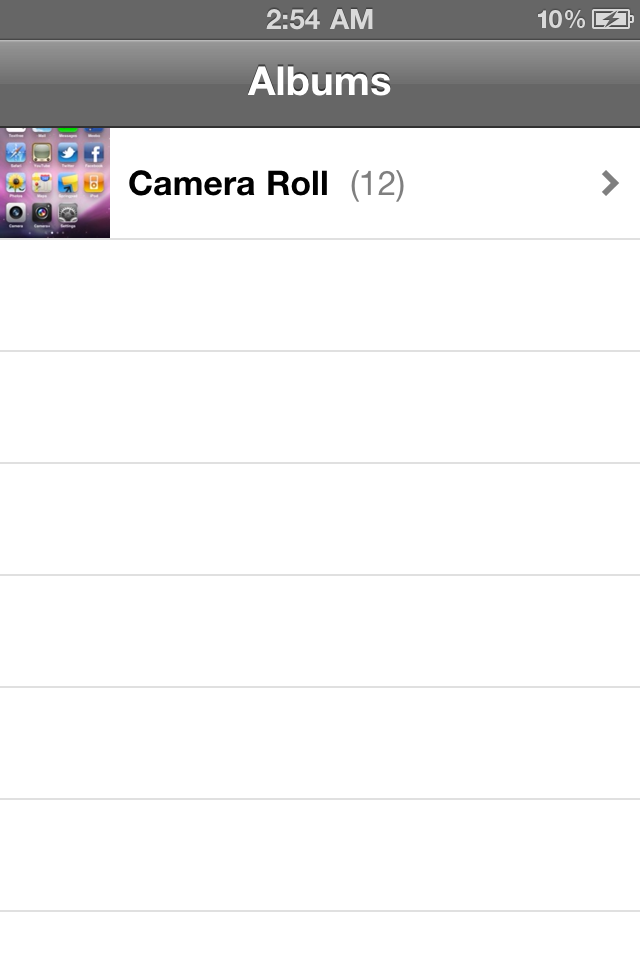Expand Camera Roll using the chevron arrow
The height and width of the screenshot is (960, 640).
(610, 183)
